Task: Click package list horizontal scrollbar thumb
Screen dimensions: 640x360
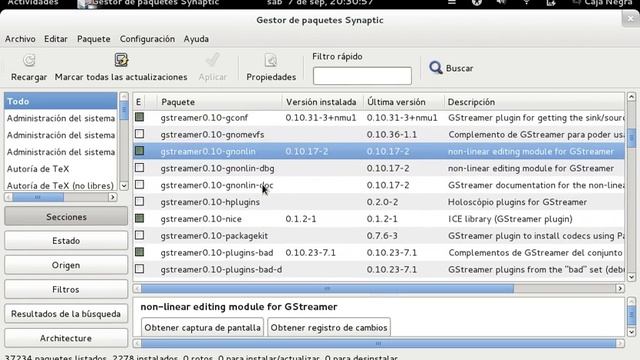Action: coord(327,289)
